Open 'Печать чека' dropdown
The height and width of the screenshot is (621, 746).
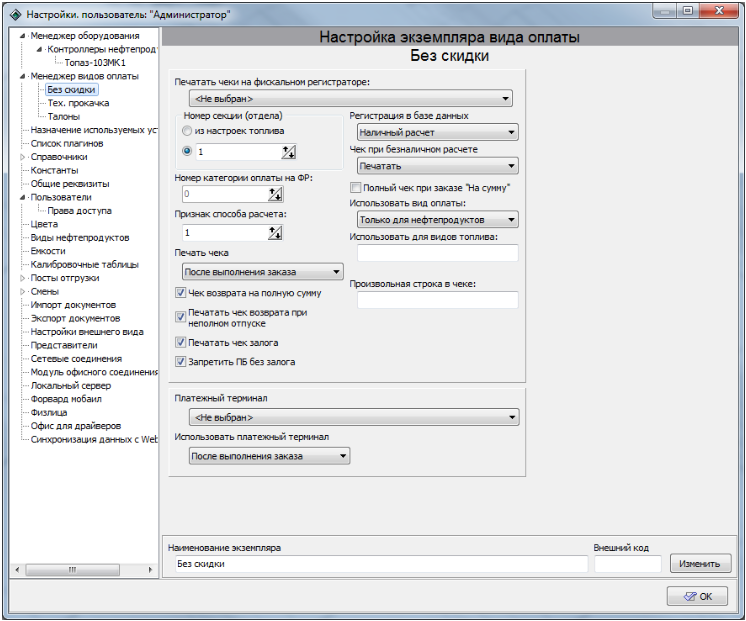[263, 272]
